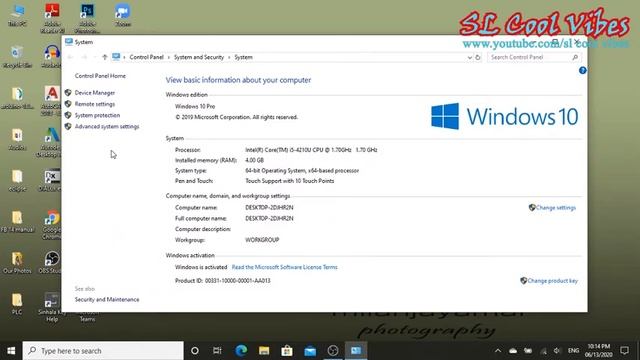Open the Windows Start menu

[11, 351]
